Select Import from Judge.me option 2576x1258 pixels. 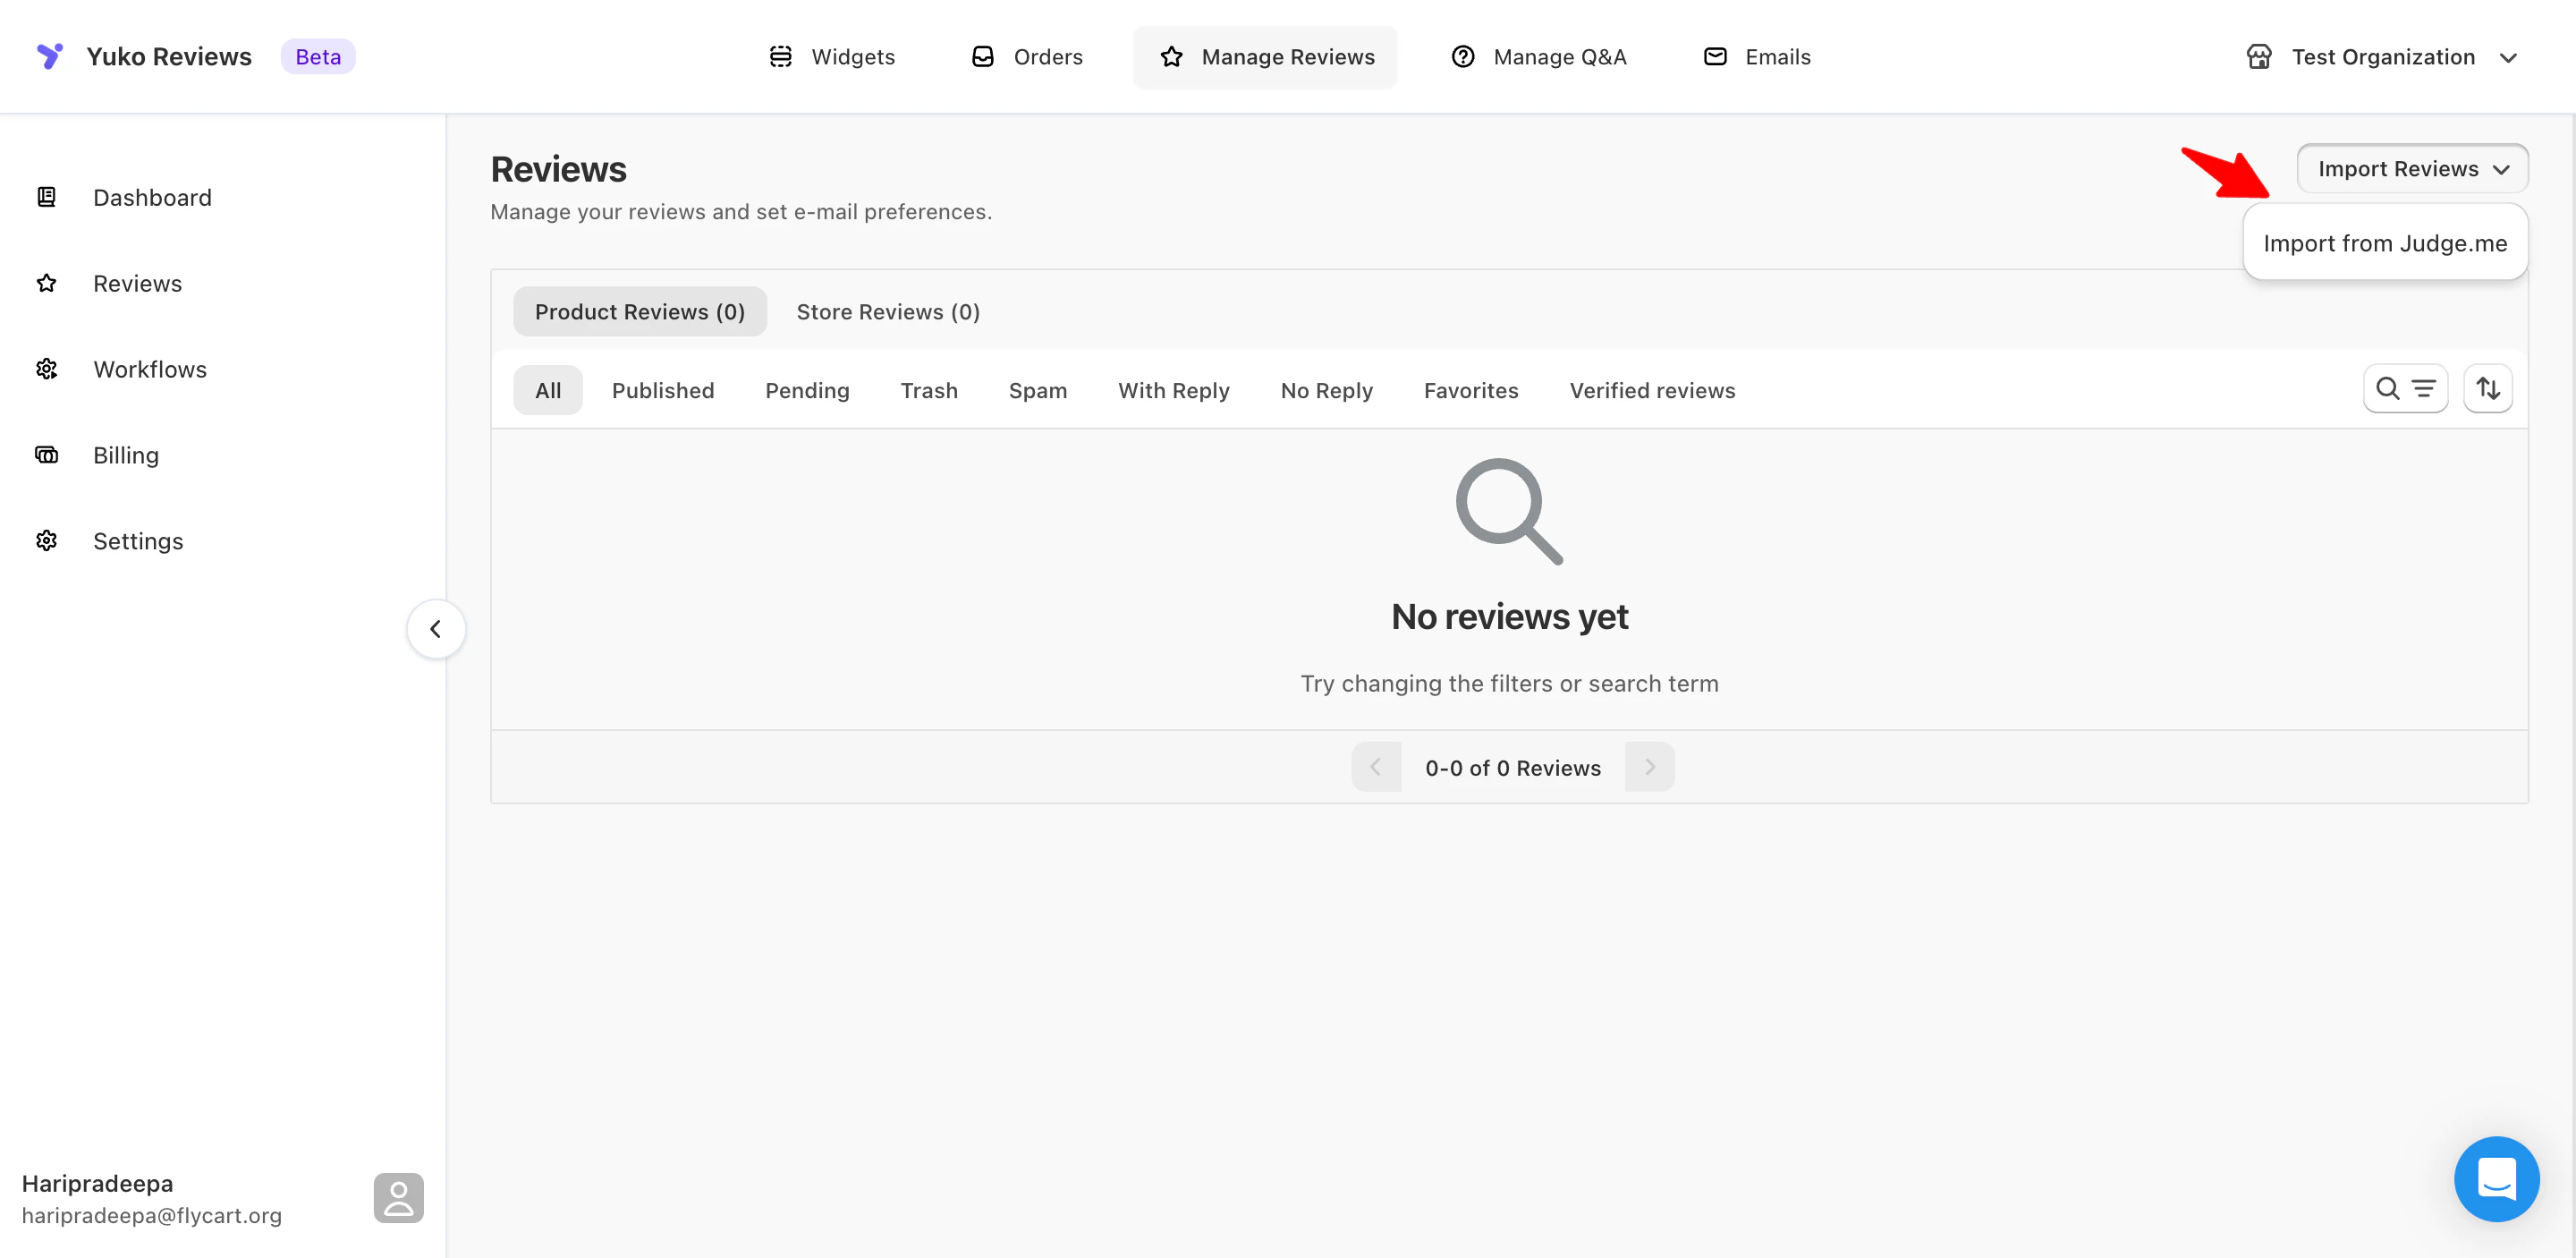2384,243
